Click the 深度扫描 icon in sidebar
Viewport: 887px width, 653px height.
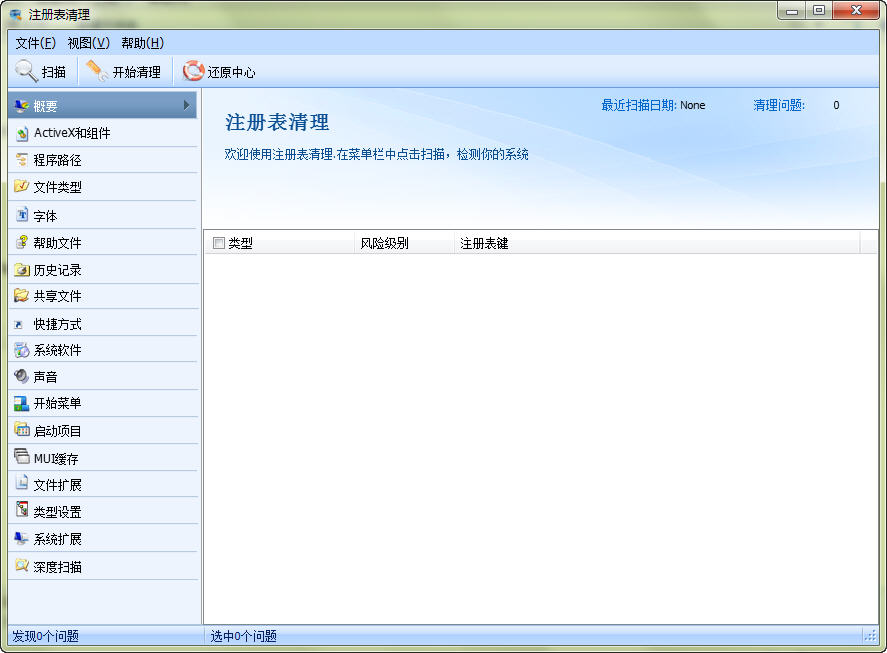[x=22, y=566]
